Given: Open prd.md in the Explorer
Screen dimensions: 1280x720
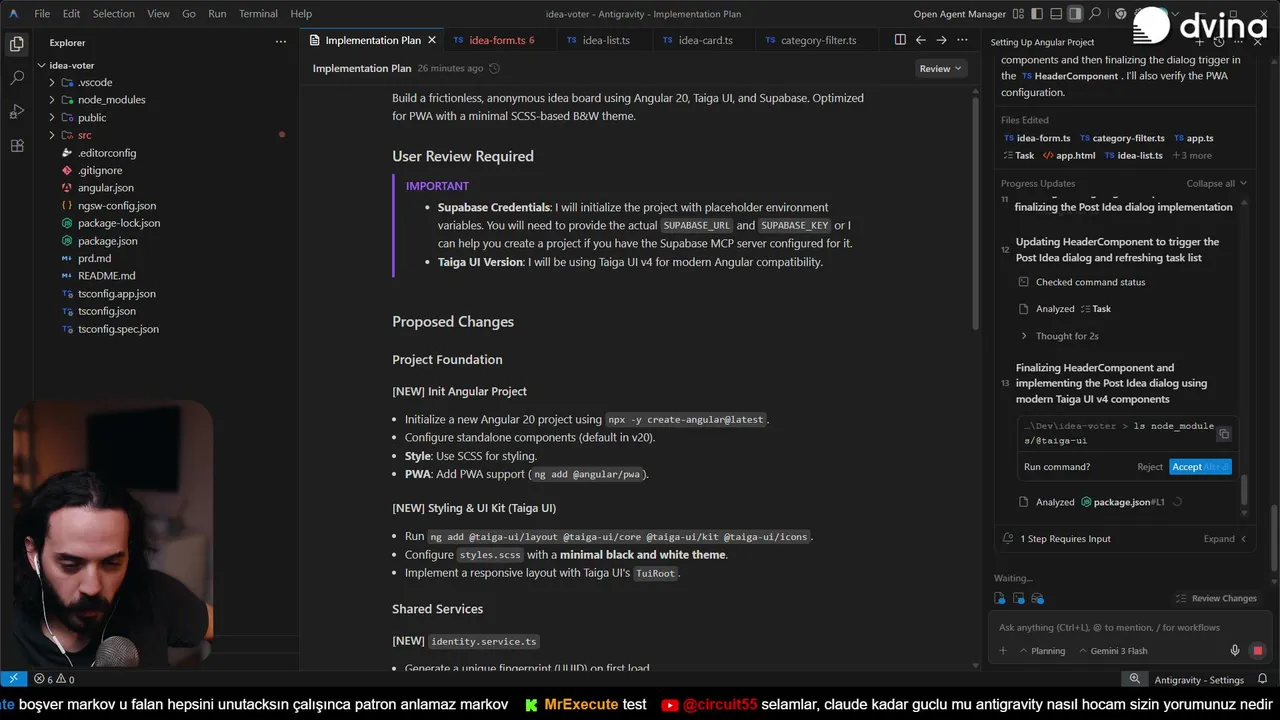Looking at the screenshot, I should click(94, 258).
